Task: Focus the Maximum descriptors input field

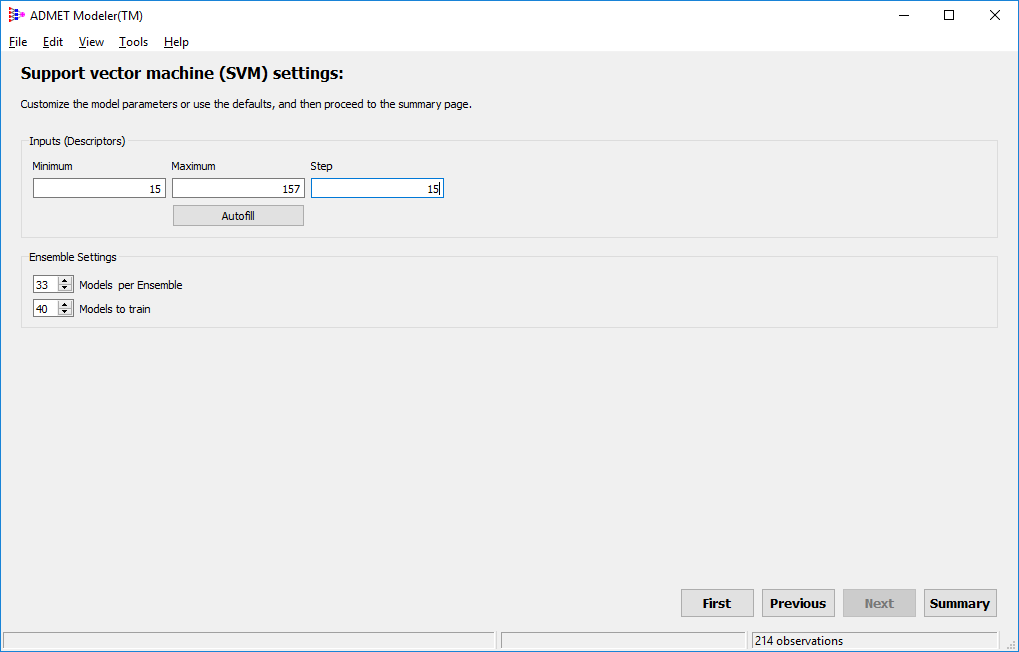Action: pyautogui.click(x=239, y=189)
